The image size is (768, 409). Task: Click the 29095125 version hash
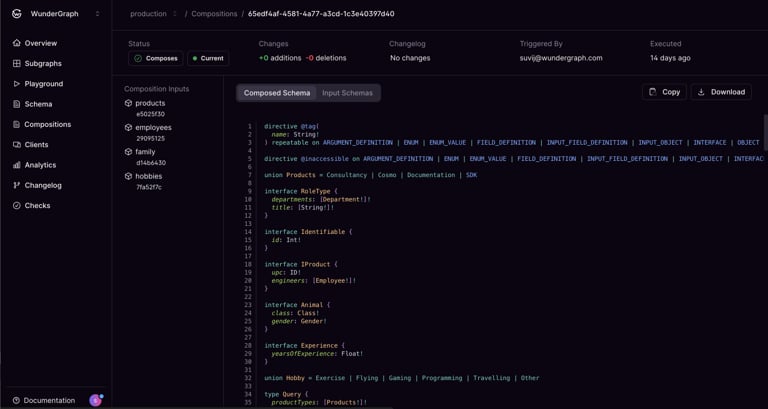150,139
